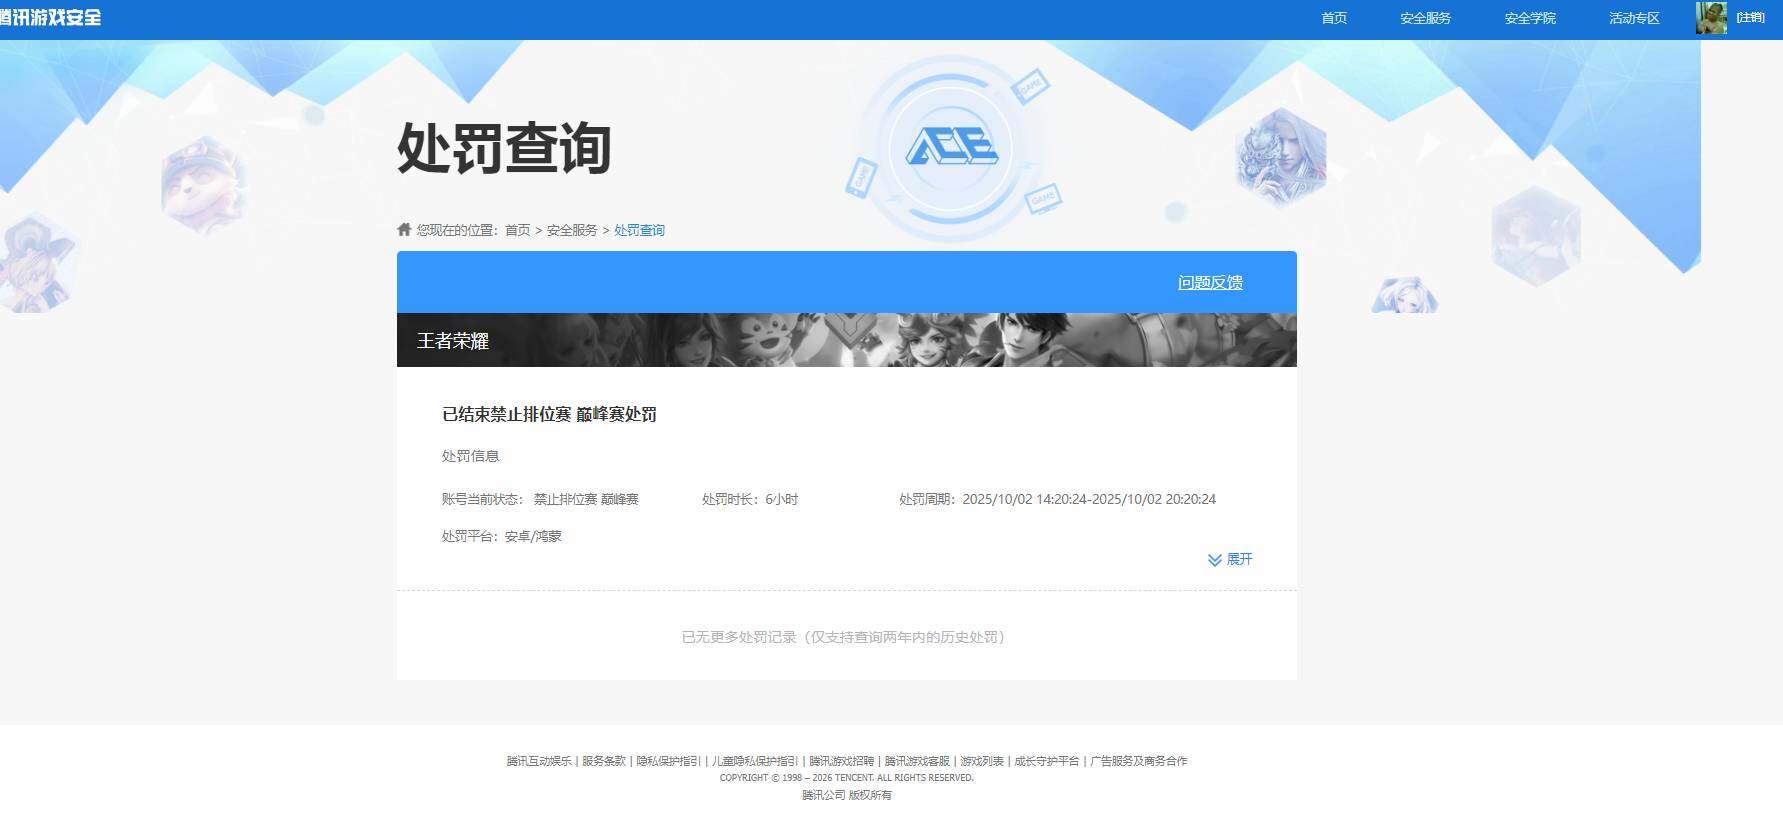Open 广告服务及商务合作 footer link
Viewport: 1783px width, 818px height.
point(1139,761)
